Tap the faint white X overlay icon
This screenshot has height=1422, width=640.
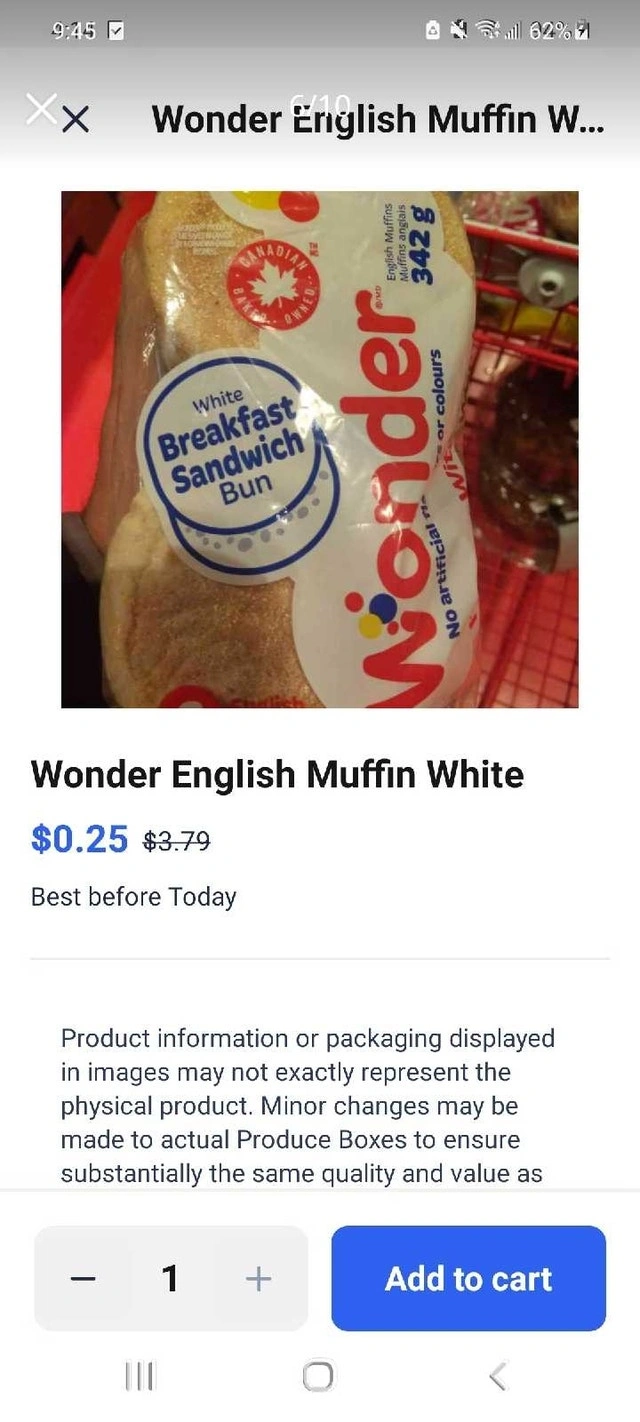pyautogui.click(x=40, y=108)
